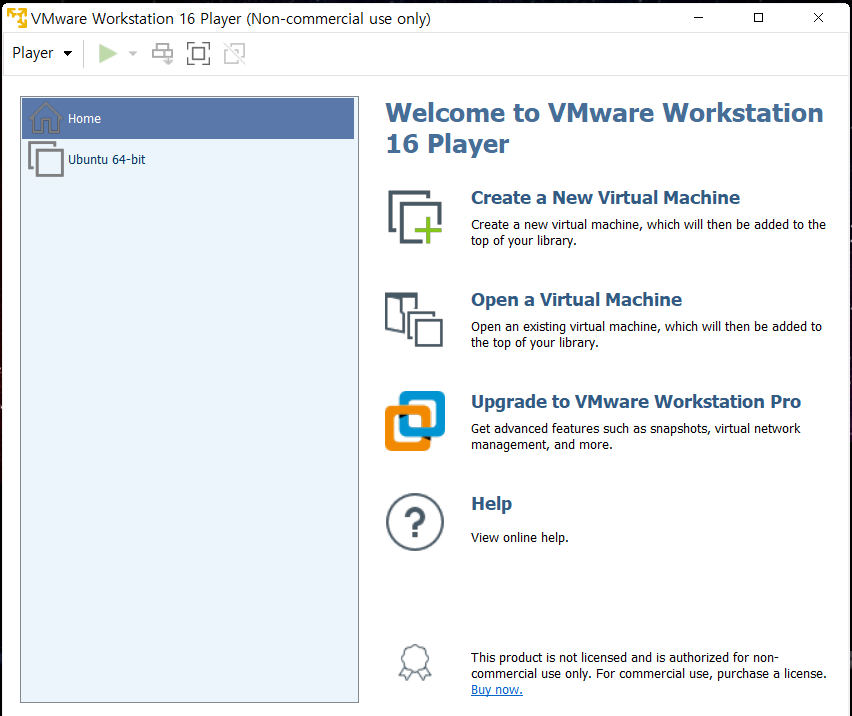The width and height of the screenshot is (852, 716).
Task: Click the Unity mode toolbar icon
Action: (235, 53)
